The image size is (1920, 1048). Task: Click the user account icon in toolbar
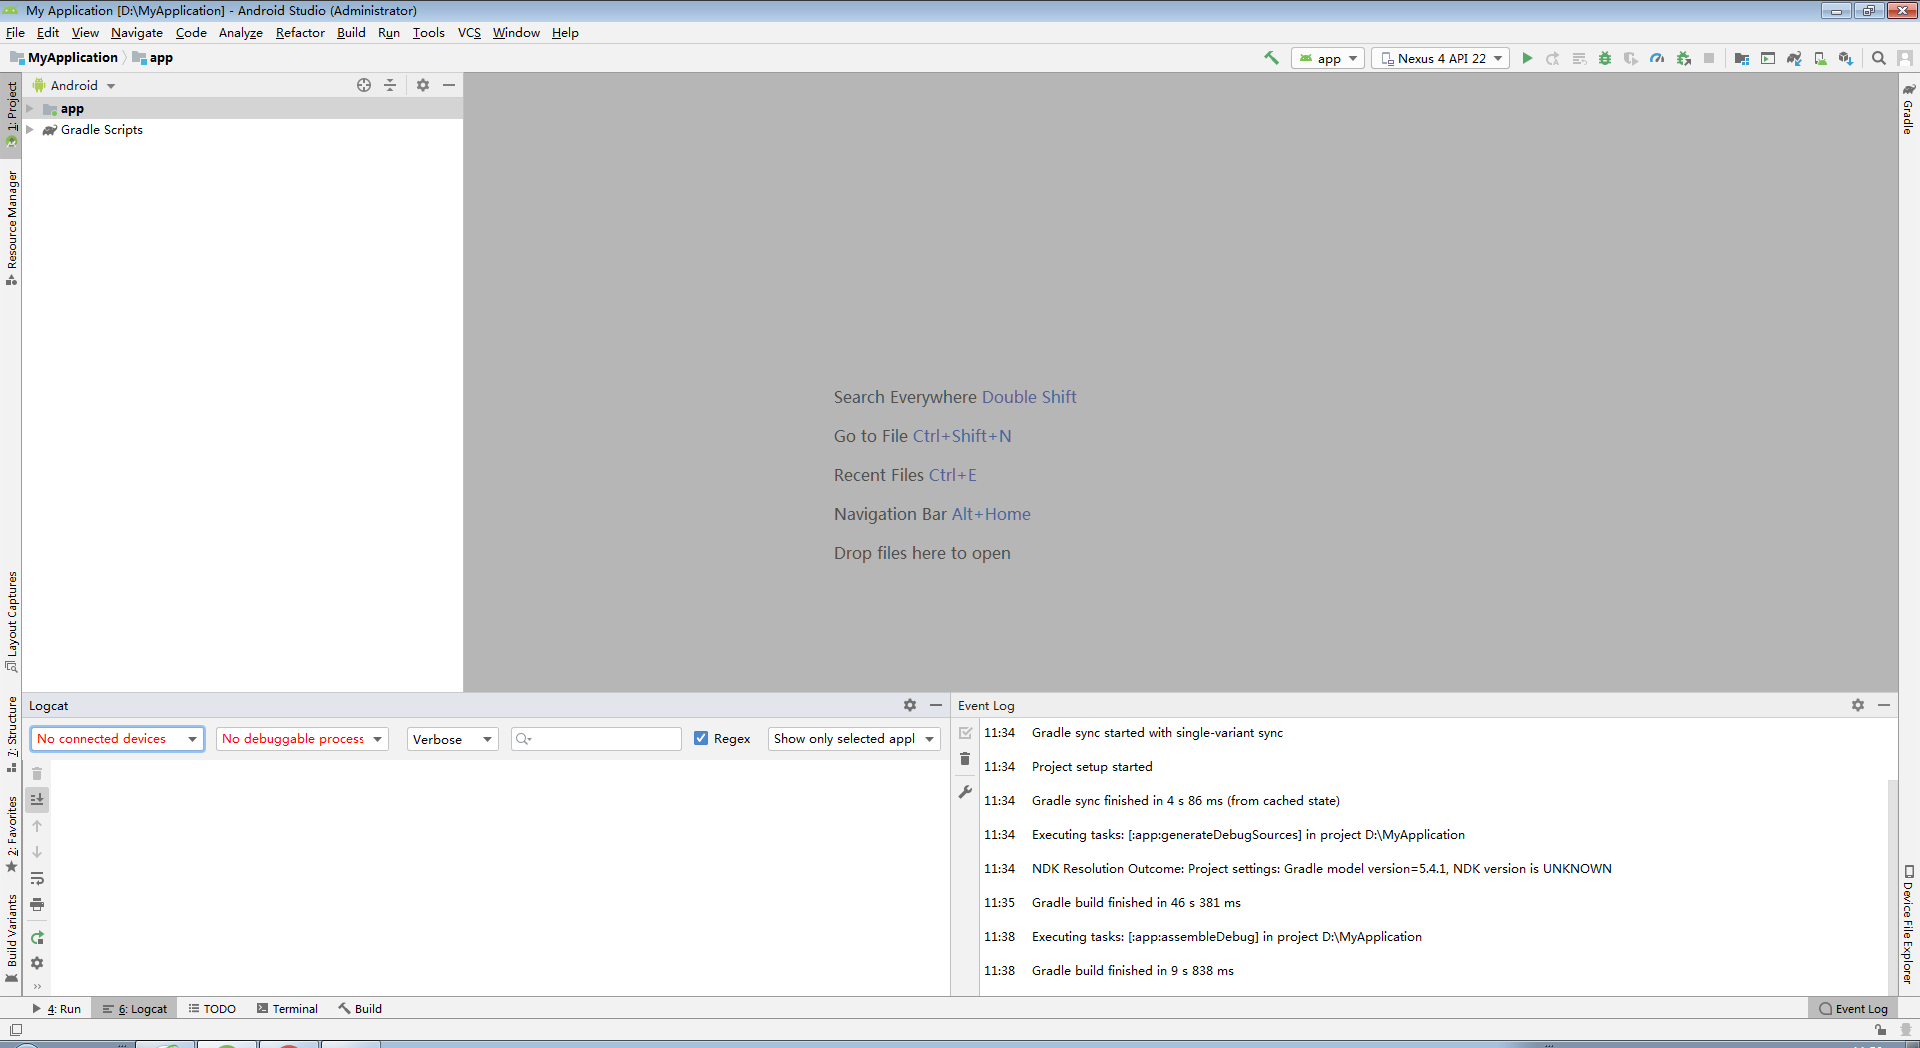[1905, 58]
